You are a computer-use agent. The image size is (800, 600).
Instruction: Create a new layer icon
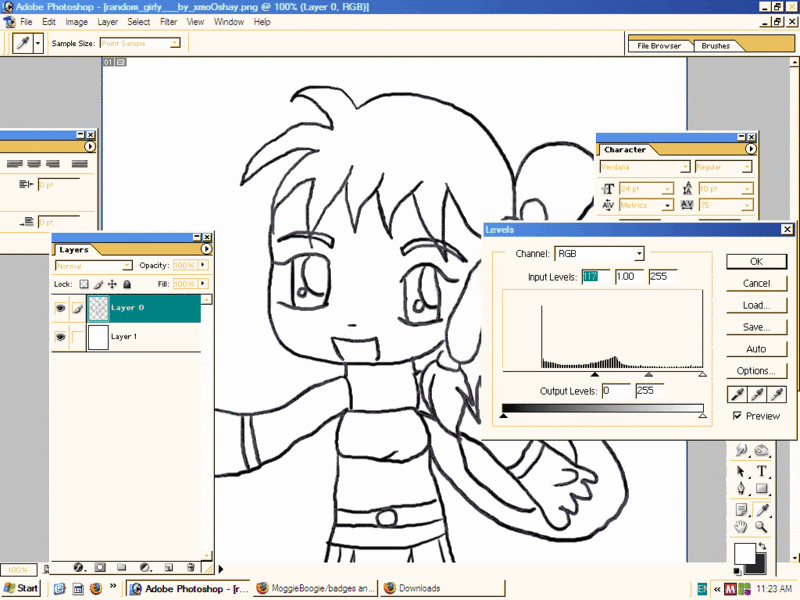pos(169,567)
